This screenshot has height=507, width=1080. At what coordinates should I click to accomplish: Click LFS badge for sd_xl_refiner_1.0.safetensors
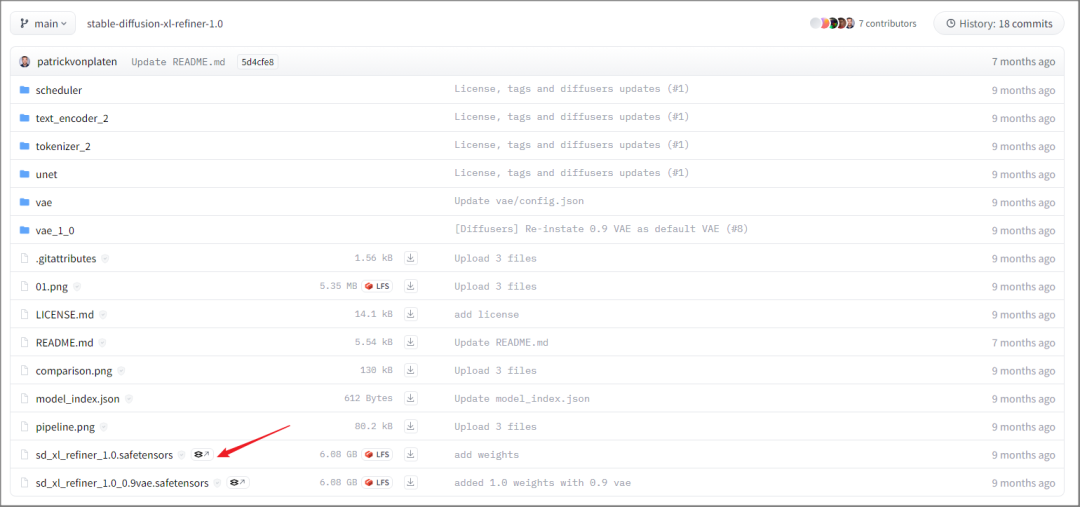[x=377, y=455]
